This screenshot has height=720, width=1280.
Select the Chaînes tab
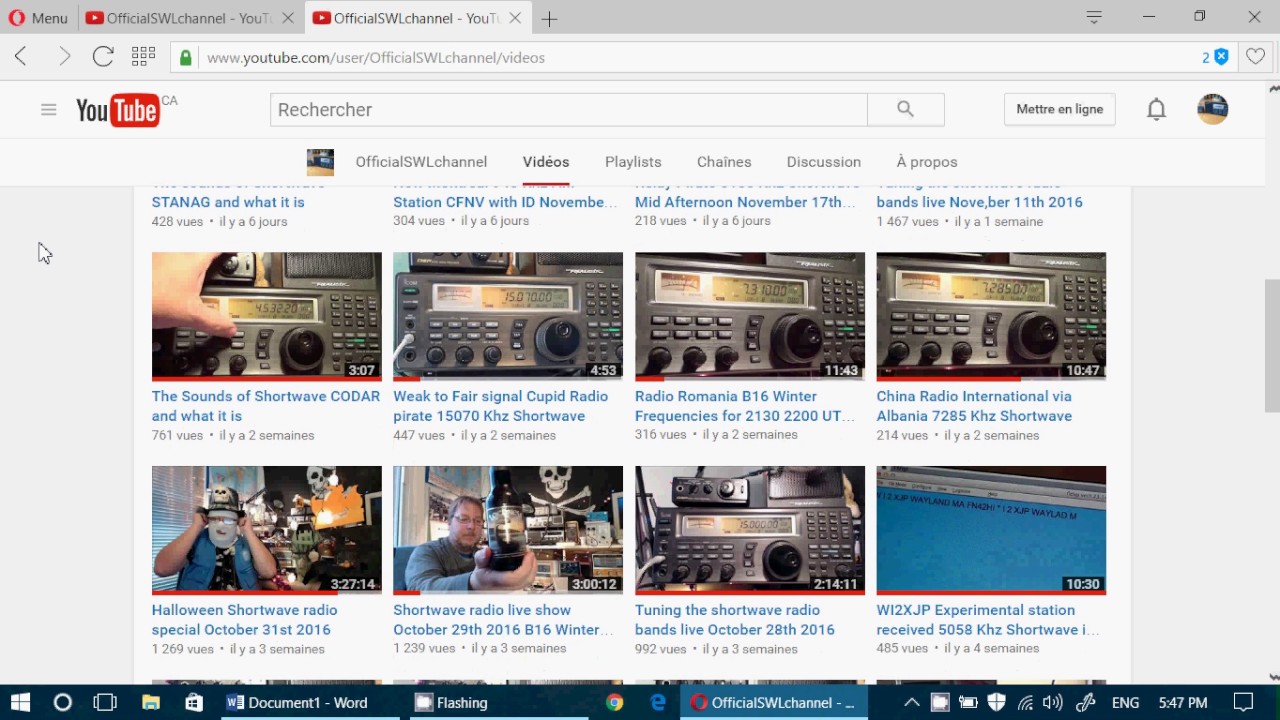(724, 162)
